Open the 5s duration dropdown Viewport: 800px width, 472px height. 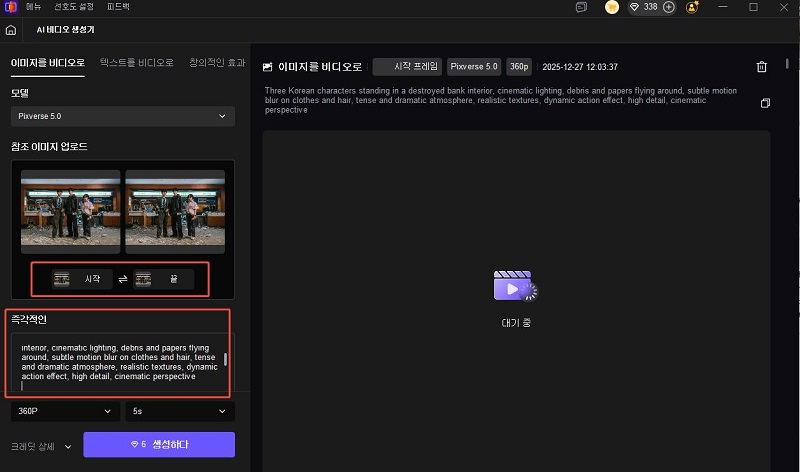180,411
